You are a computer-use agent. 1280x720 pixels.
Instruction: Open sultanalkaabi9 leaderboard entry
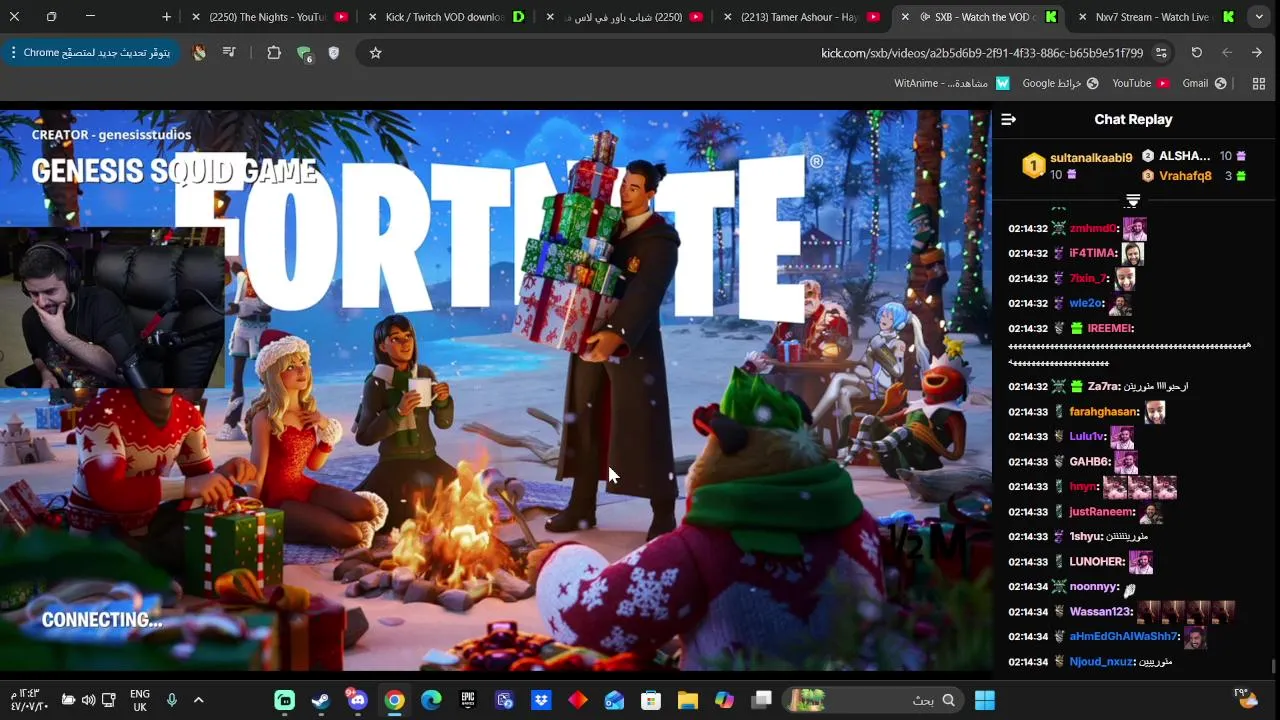click(x=1078, y=165)
